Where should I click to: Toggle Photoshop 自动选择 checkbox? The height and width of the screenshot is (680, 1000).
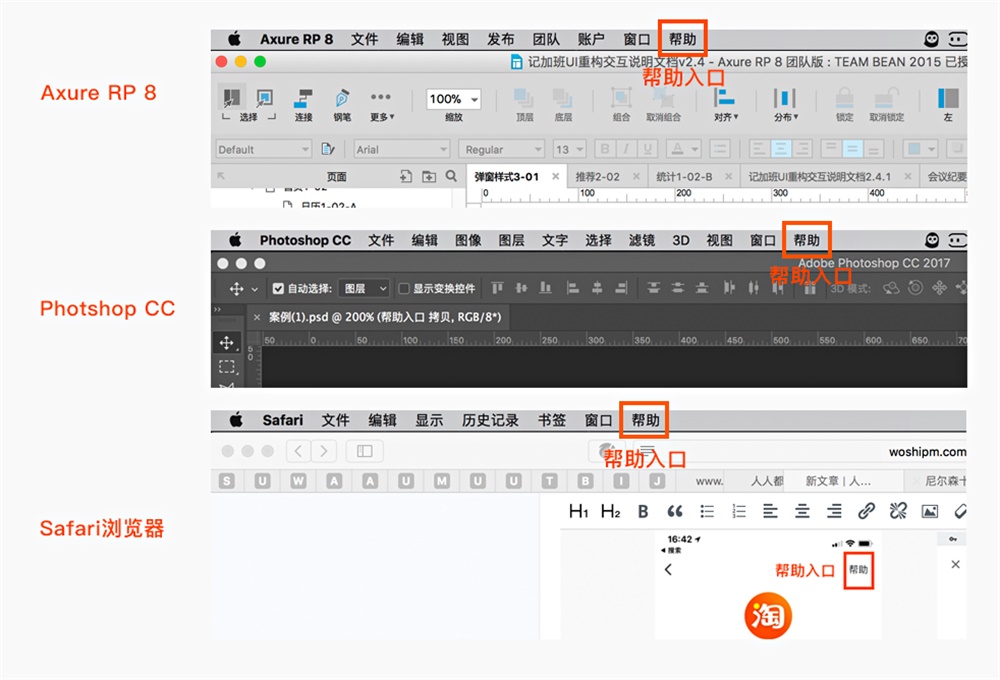tap(278, 288)
